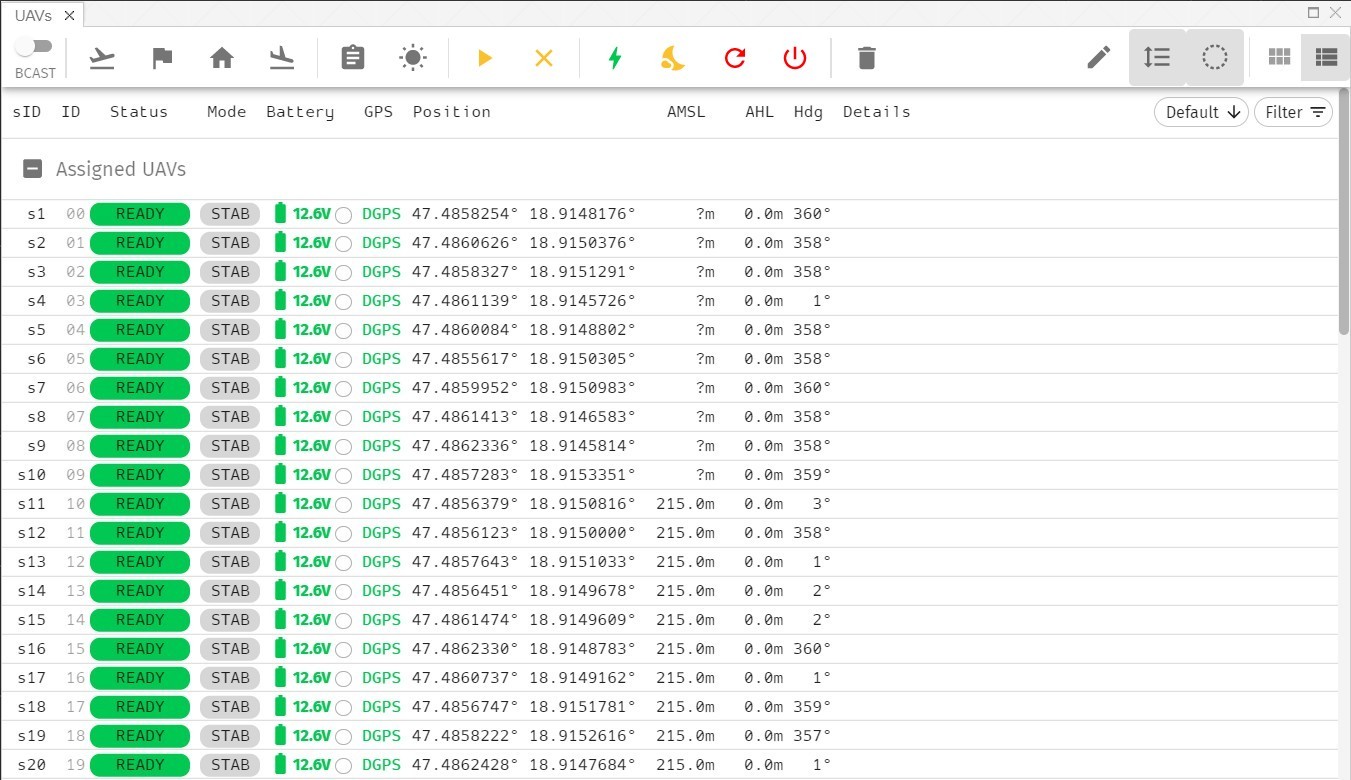Screen dimensions: 1351x780
Task: Select the return-to-home icon
Action: 222,58
